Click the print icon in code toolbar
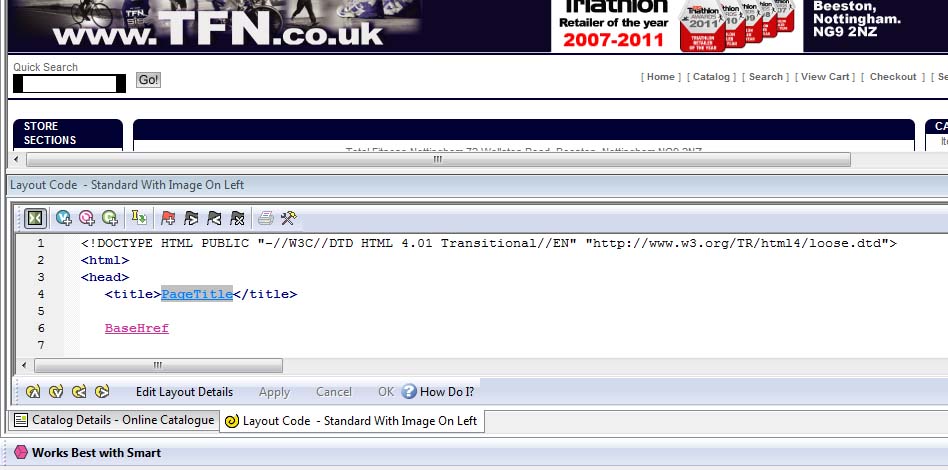The width and height of the screenshot is (948, 470). click(x=266, y=218)
